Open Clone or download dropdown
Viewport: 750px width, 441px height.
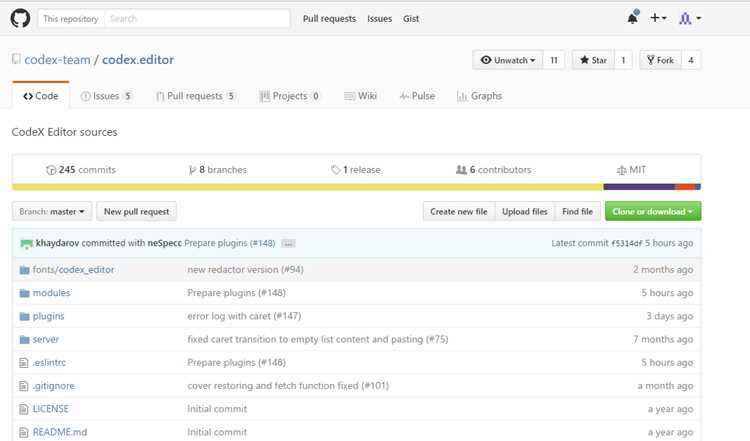[x=653, y=211]
